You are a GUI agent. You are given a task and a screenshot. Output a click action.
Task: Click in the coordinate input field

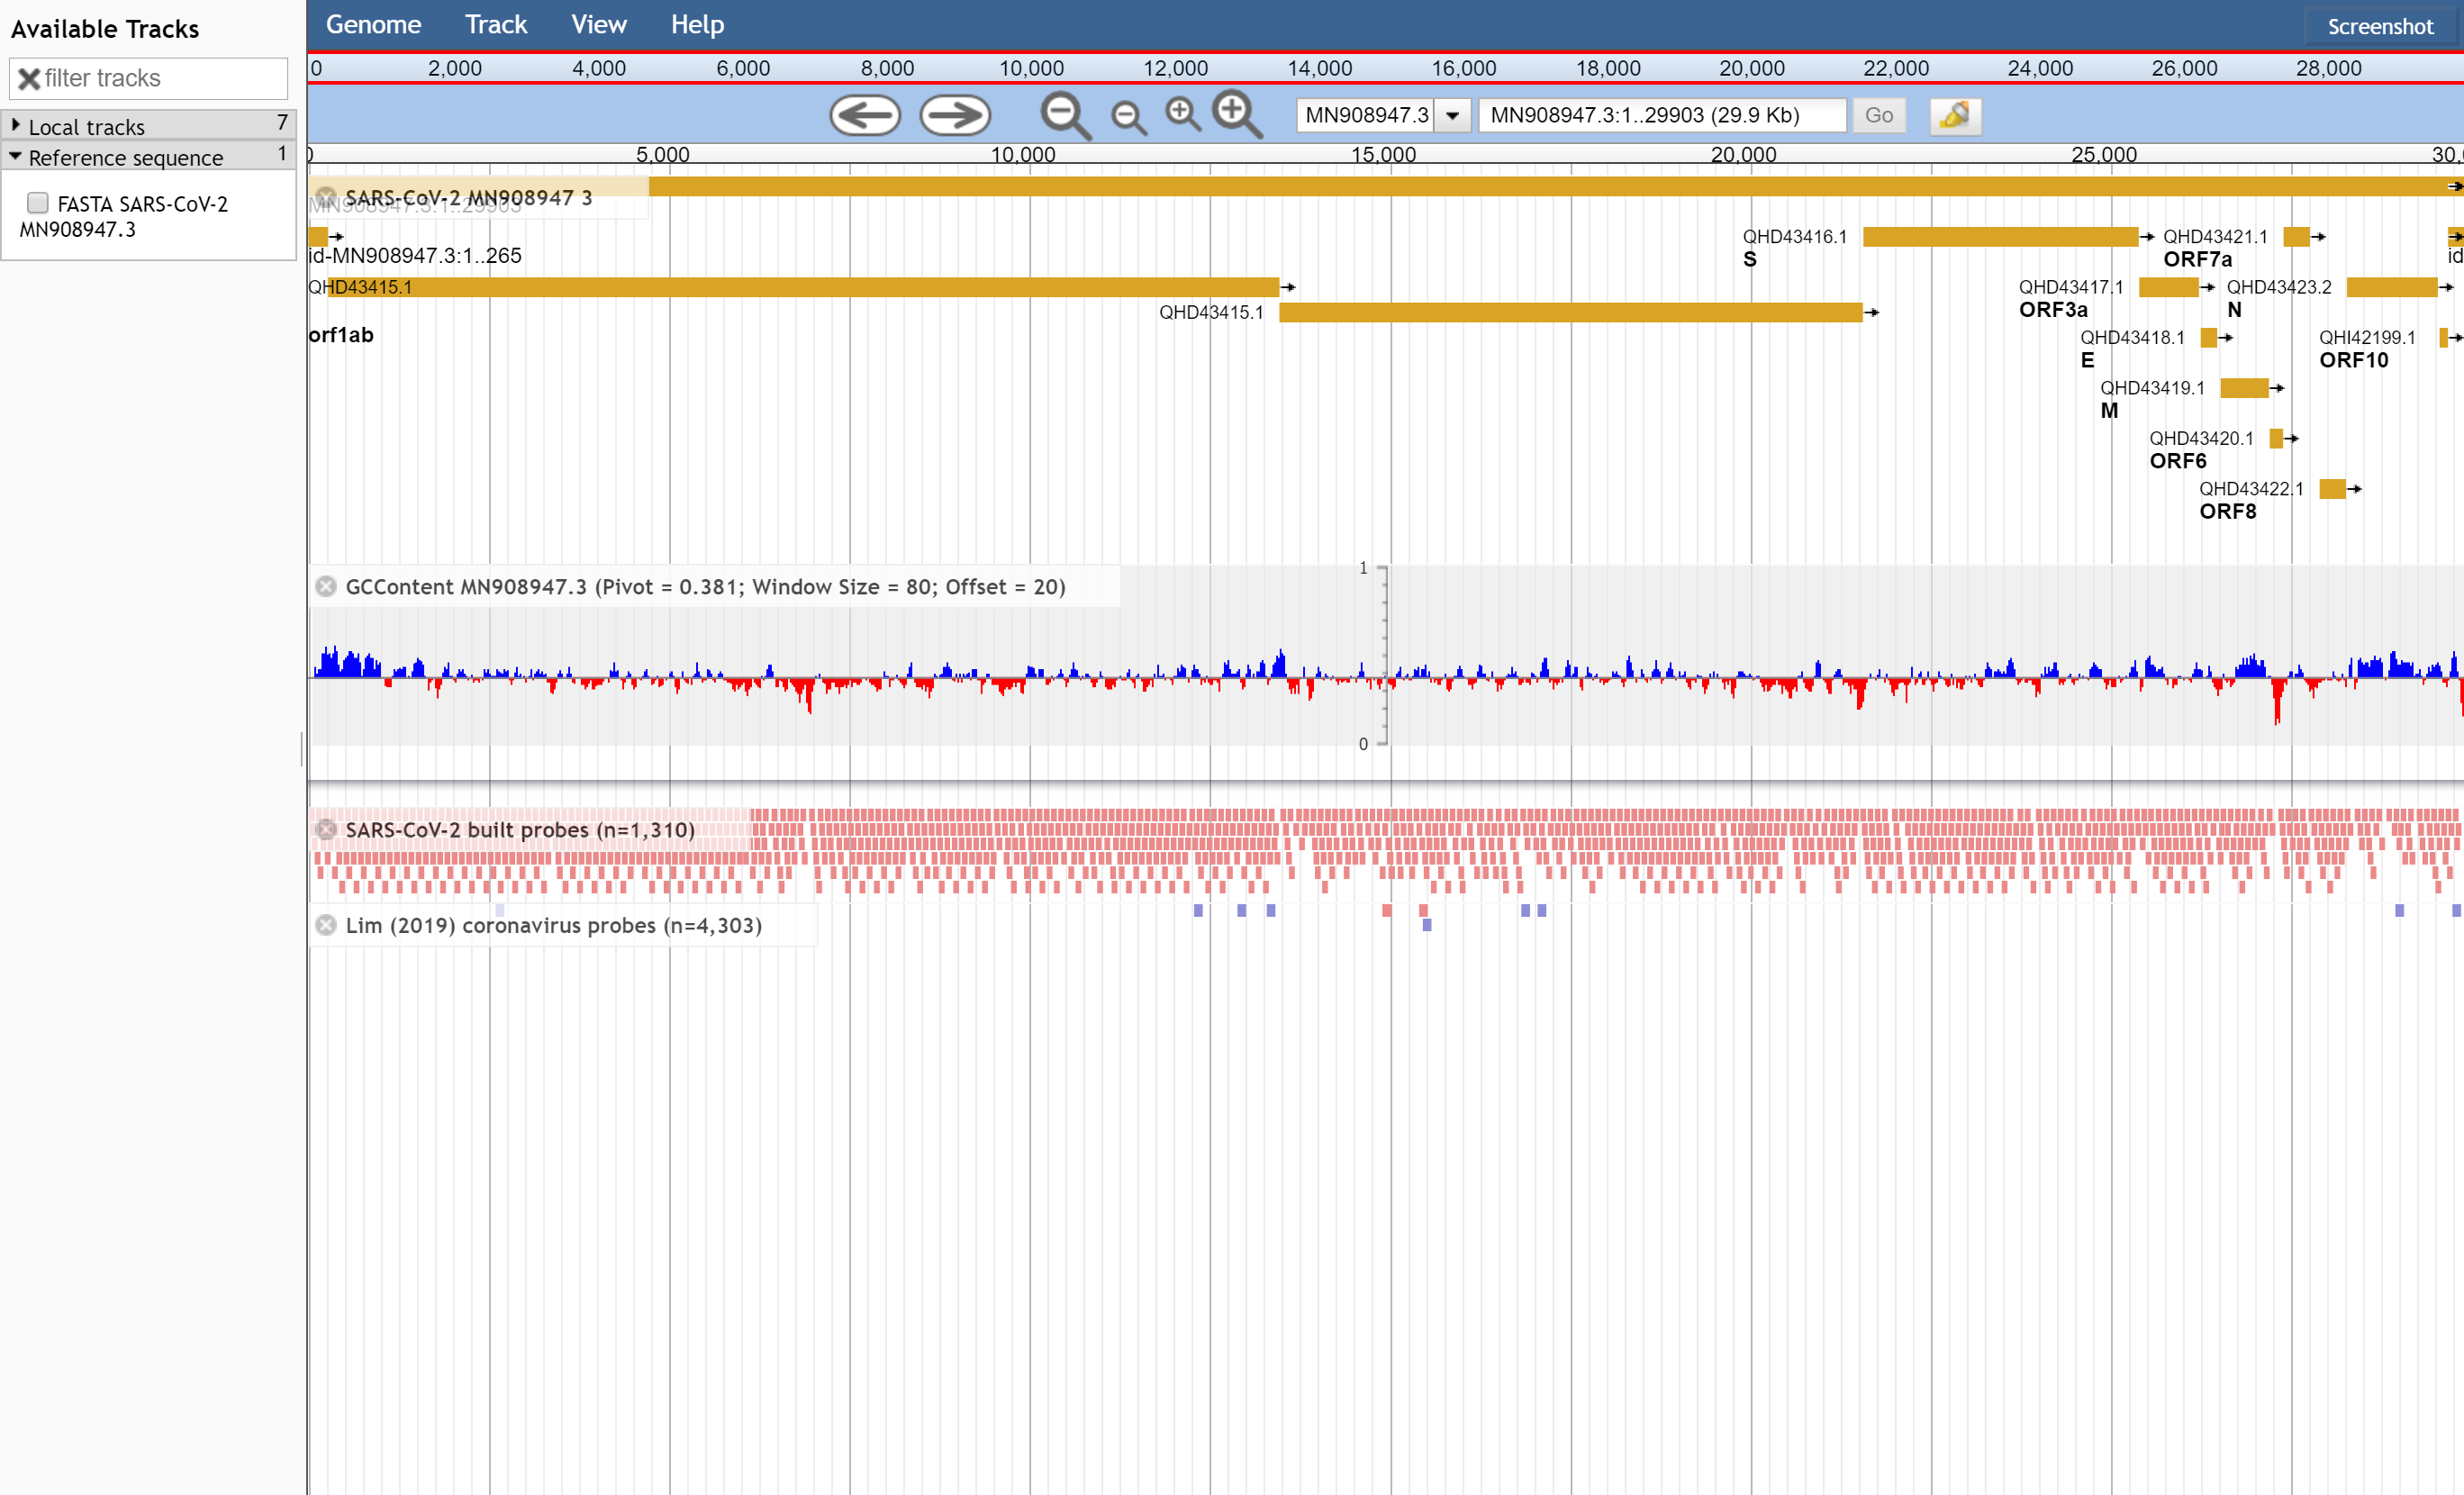pos(1662,116)
